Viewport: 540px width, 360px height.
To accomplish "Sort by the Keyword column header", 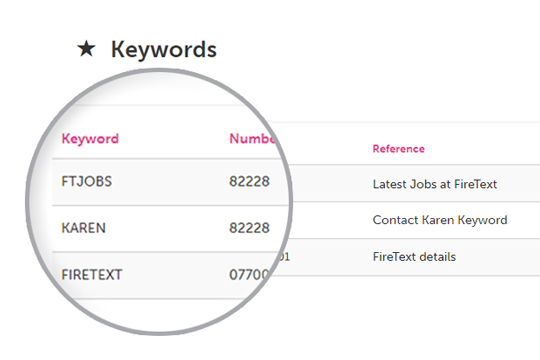I will tap(90, 139).
